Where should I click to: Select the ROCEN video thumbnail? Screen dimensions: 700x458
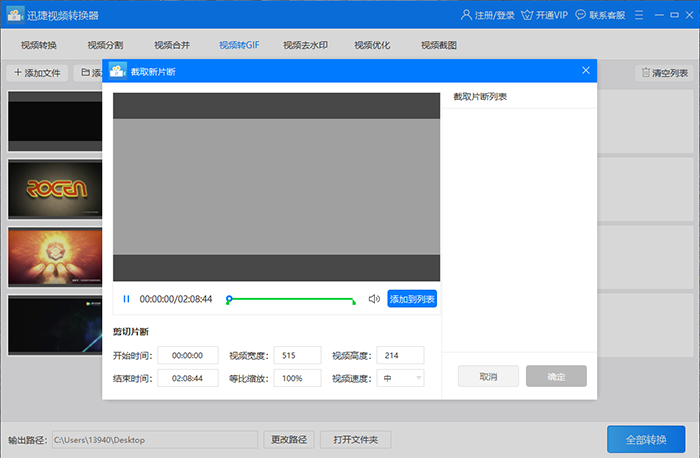pos(55,189)
